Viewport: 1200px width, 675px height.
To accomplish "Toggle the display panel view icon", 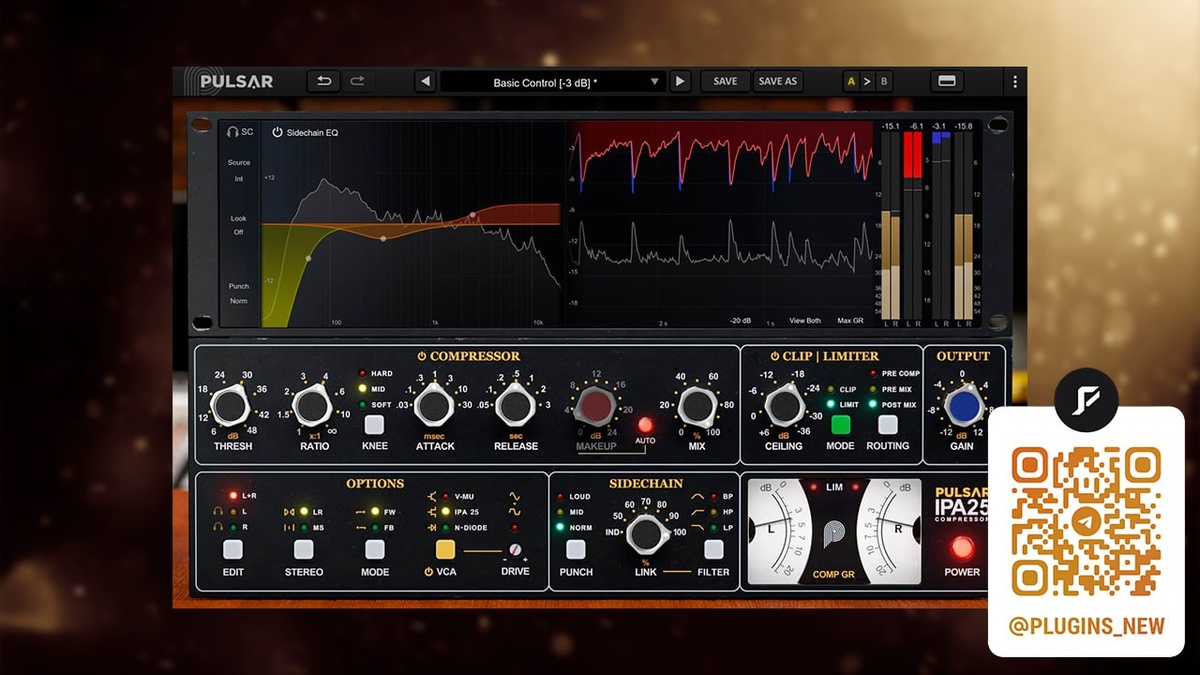I will point(947,81).
